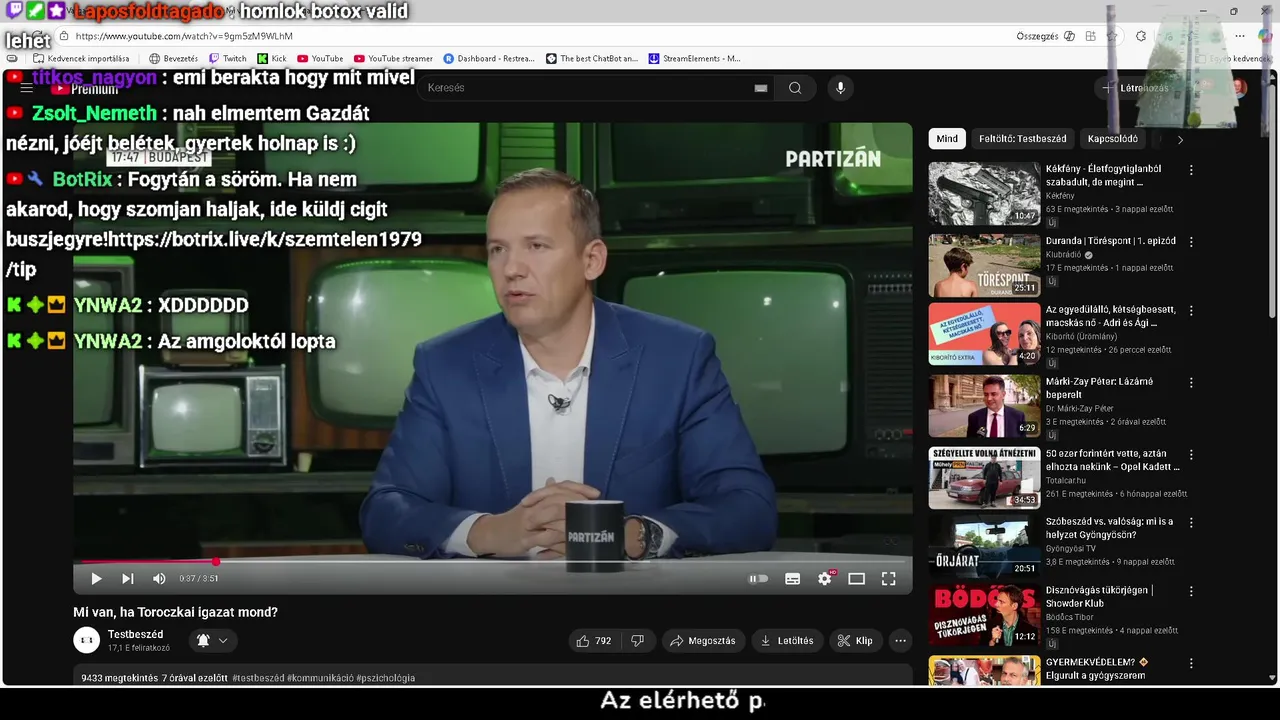
Task: Open The best ChatBot bookmark
Action: (592, 59)
